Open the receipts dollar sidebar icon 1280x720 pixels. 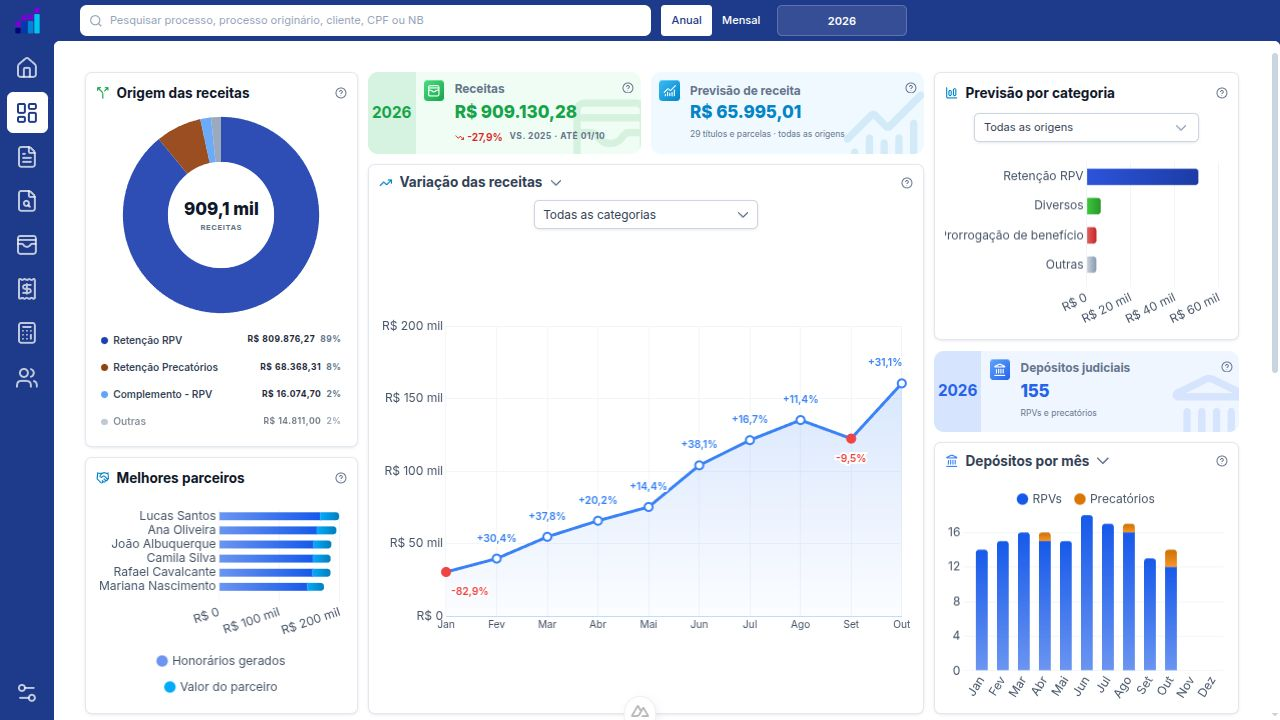[x=27, y=289]
